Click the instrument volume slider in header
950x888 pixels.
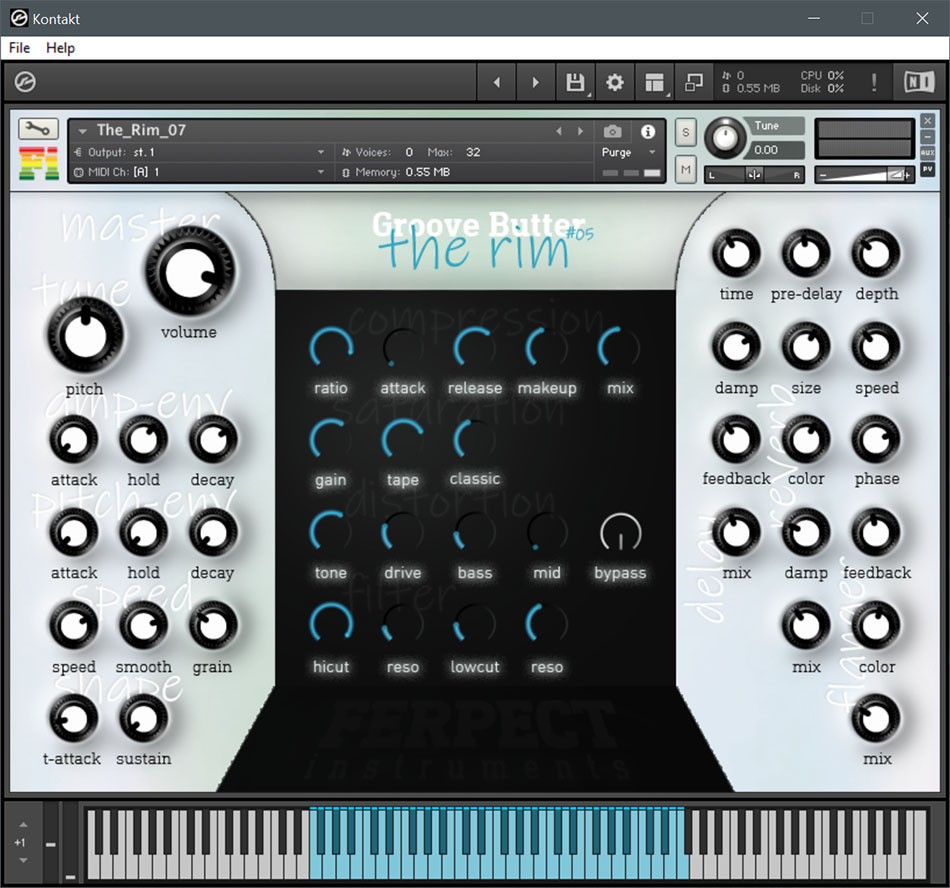[863, 175]
